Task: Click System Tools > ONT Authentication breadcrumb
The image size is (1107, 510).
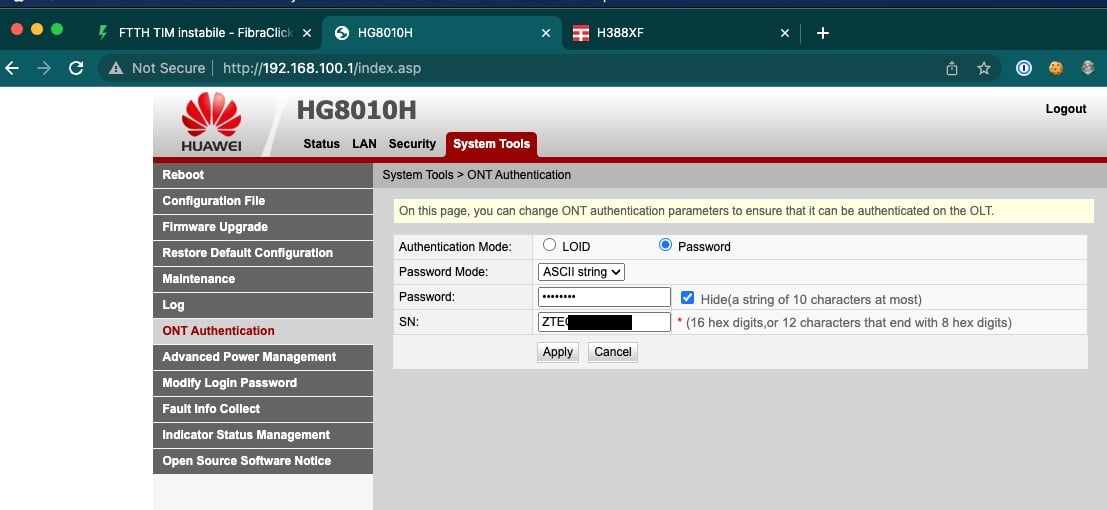Action: click(x=477, y=174)
